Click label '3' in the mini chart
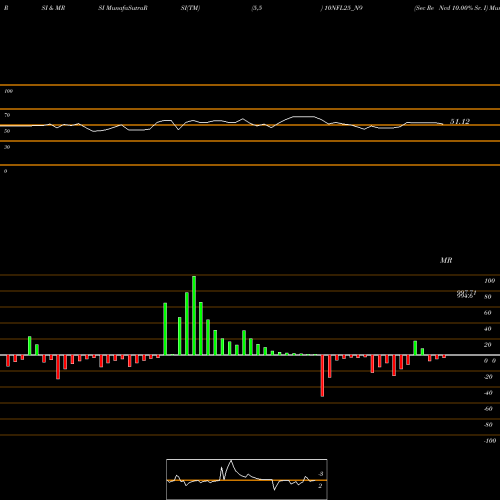The height and width of the screenshot is (500, 500). tap(321, 474)
